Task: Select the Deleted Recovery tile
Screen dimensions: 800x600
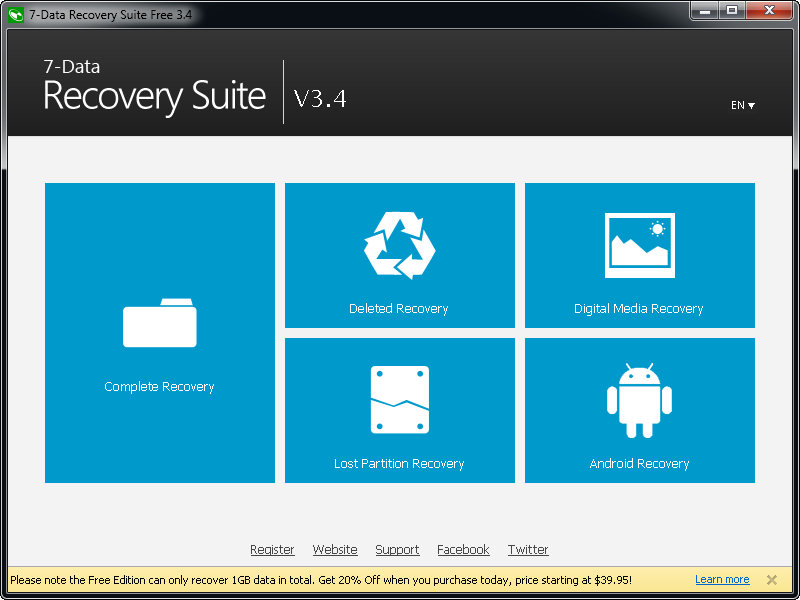Action: click(399, 255)
